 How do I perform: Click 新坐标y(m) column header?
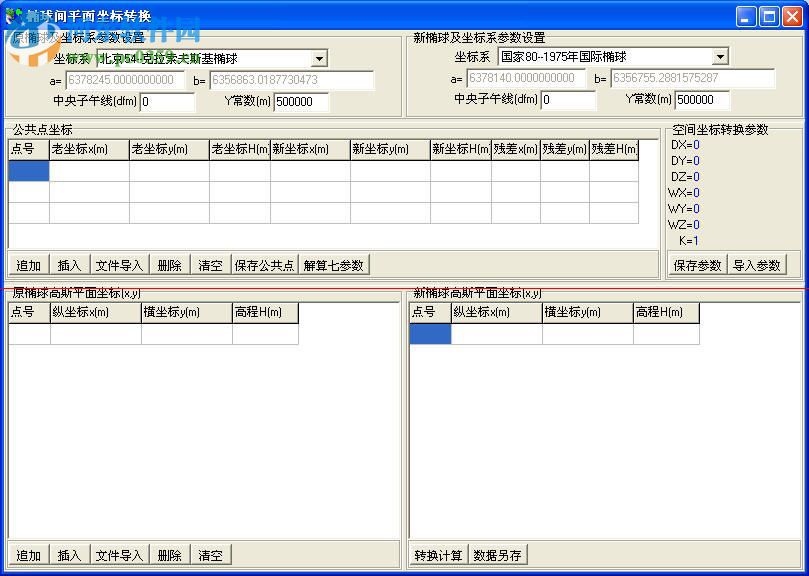pyautogui.click(x=390, y=150)
